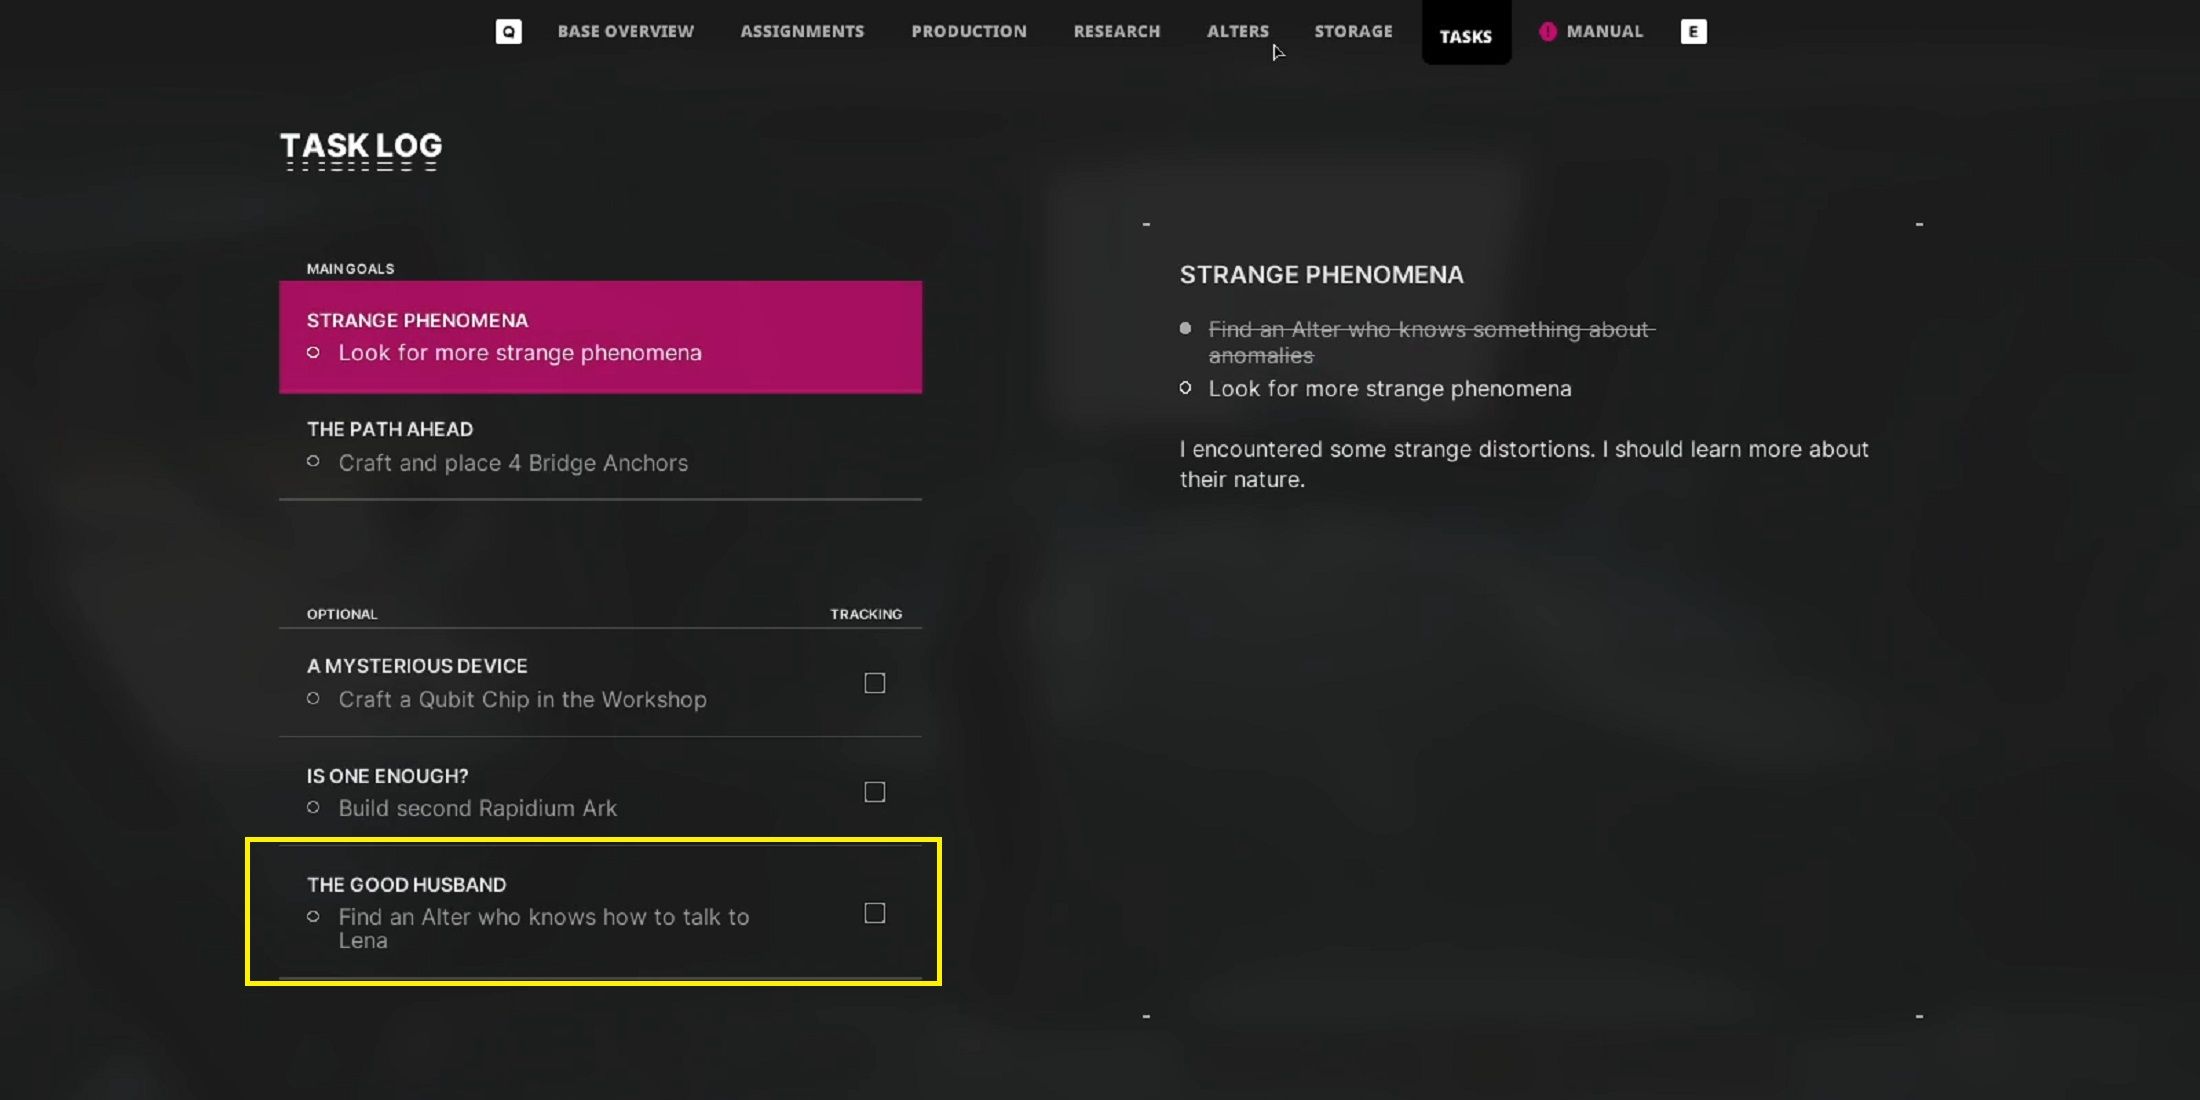The image size is (2200, 1100).
Task: Select the Strange Phenomena main goal
Action: (x=600, y=337)
